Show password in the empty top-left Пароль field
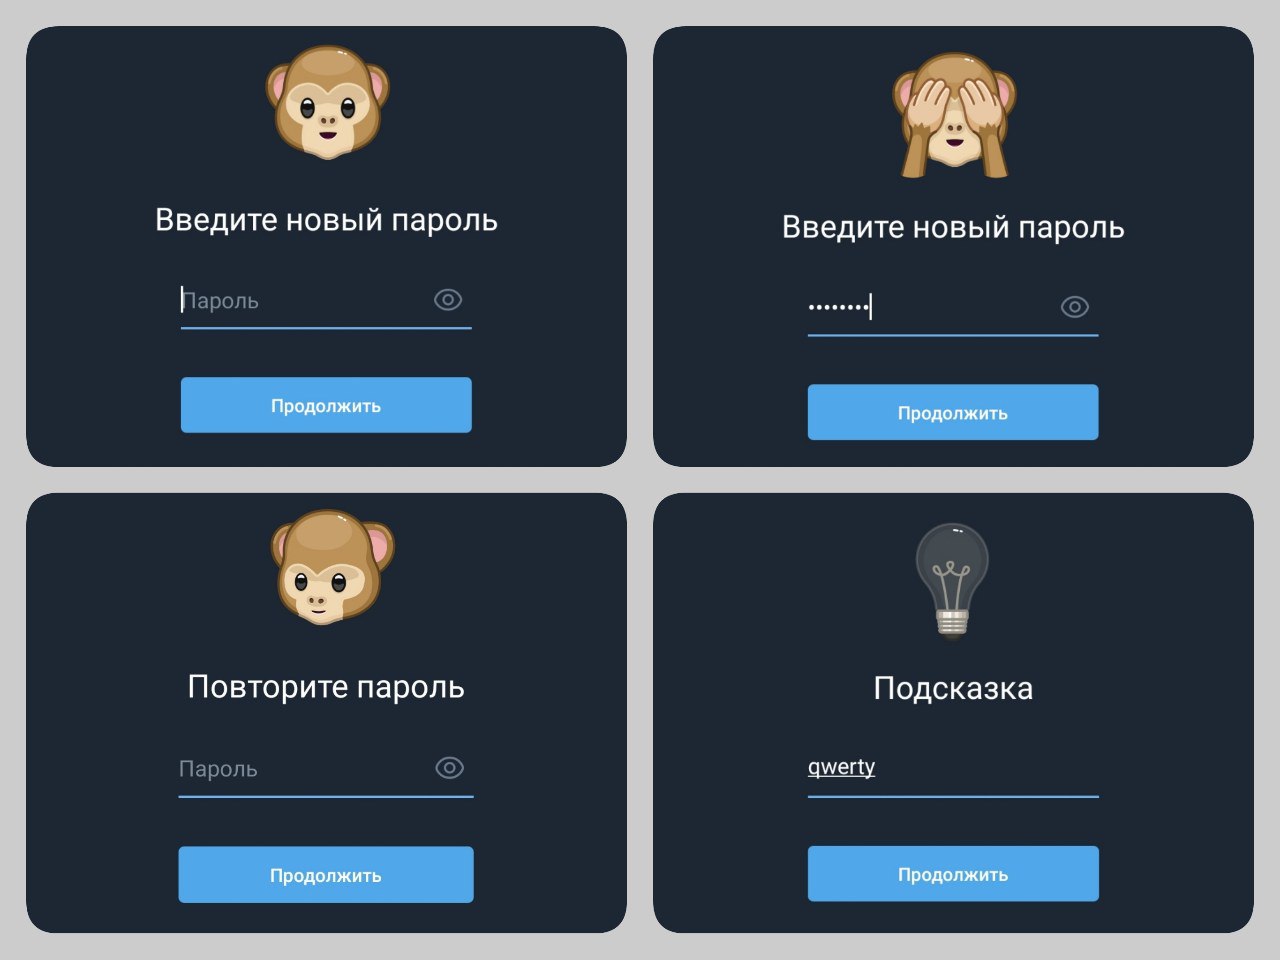The image size is (1280, 960). (x=448, y=299)
